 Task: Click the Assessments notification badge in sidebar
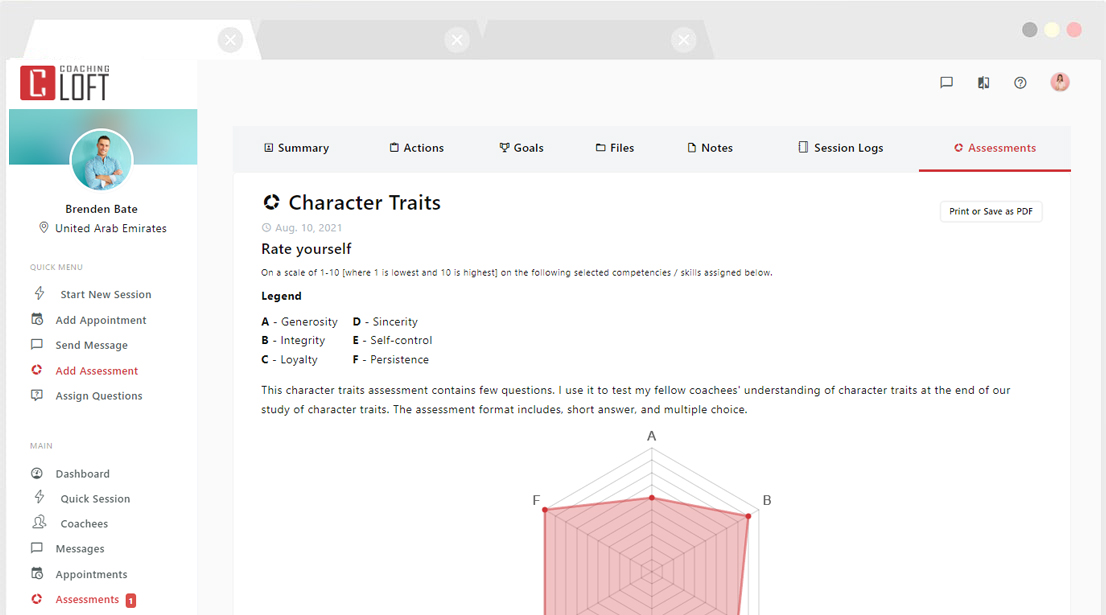click(x=131, y=601)
